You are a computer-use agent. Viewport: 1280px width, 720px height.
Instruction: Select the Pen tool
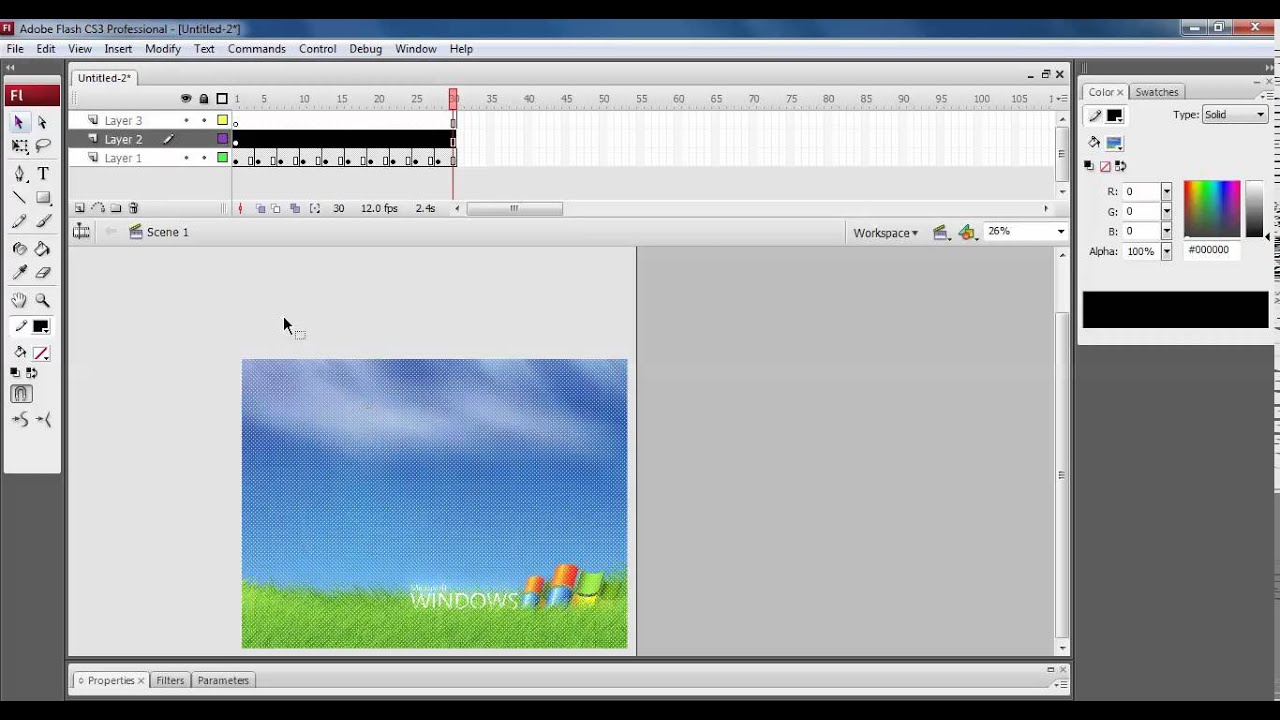pyautogui.click(x=19, y=173)
